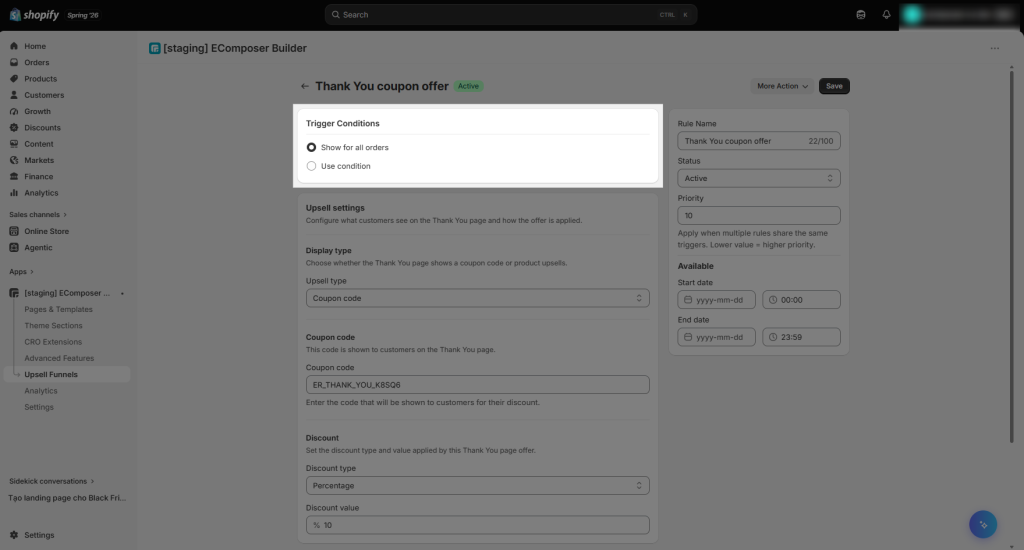Click the Start date calendar icon

coord(688,300)
